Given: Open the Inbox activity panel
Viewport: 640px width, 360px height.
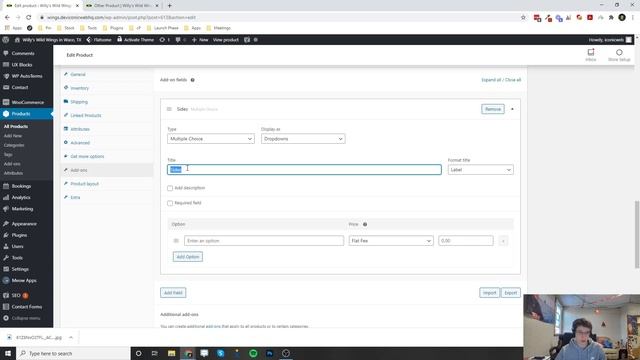Looking at the screenshot, I should (x=591, y=55).
